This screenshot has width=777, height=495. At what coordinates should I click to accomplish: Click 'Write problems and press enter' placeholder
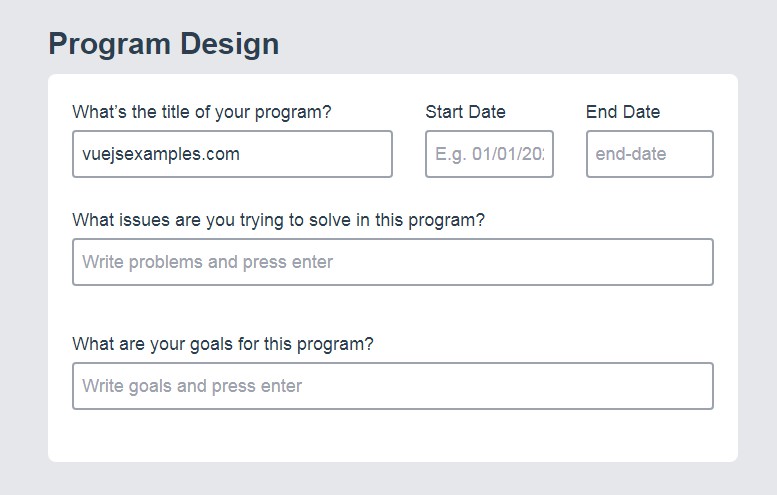tap(207, 262)
